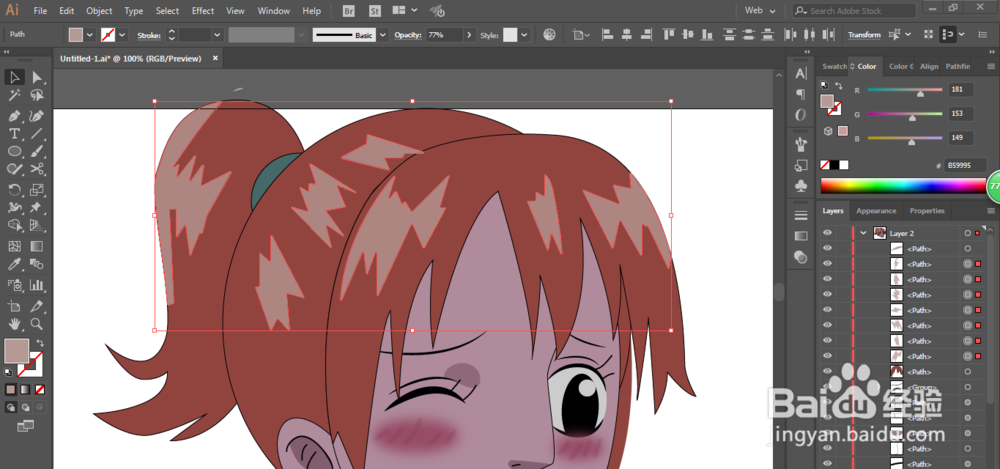Screen dimensions: 1000x469
Task: Select the Direct Selection tool
Action: coord(37,77)
